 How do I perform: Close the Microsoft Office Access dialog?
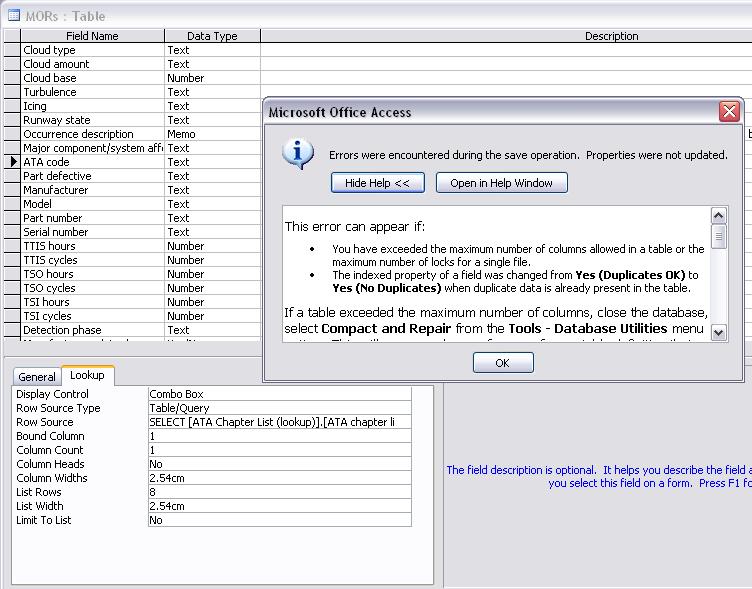[729, 112]
